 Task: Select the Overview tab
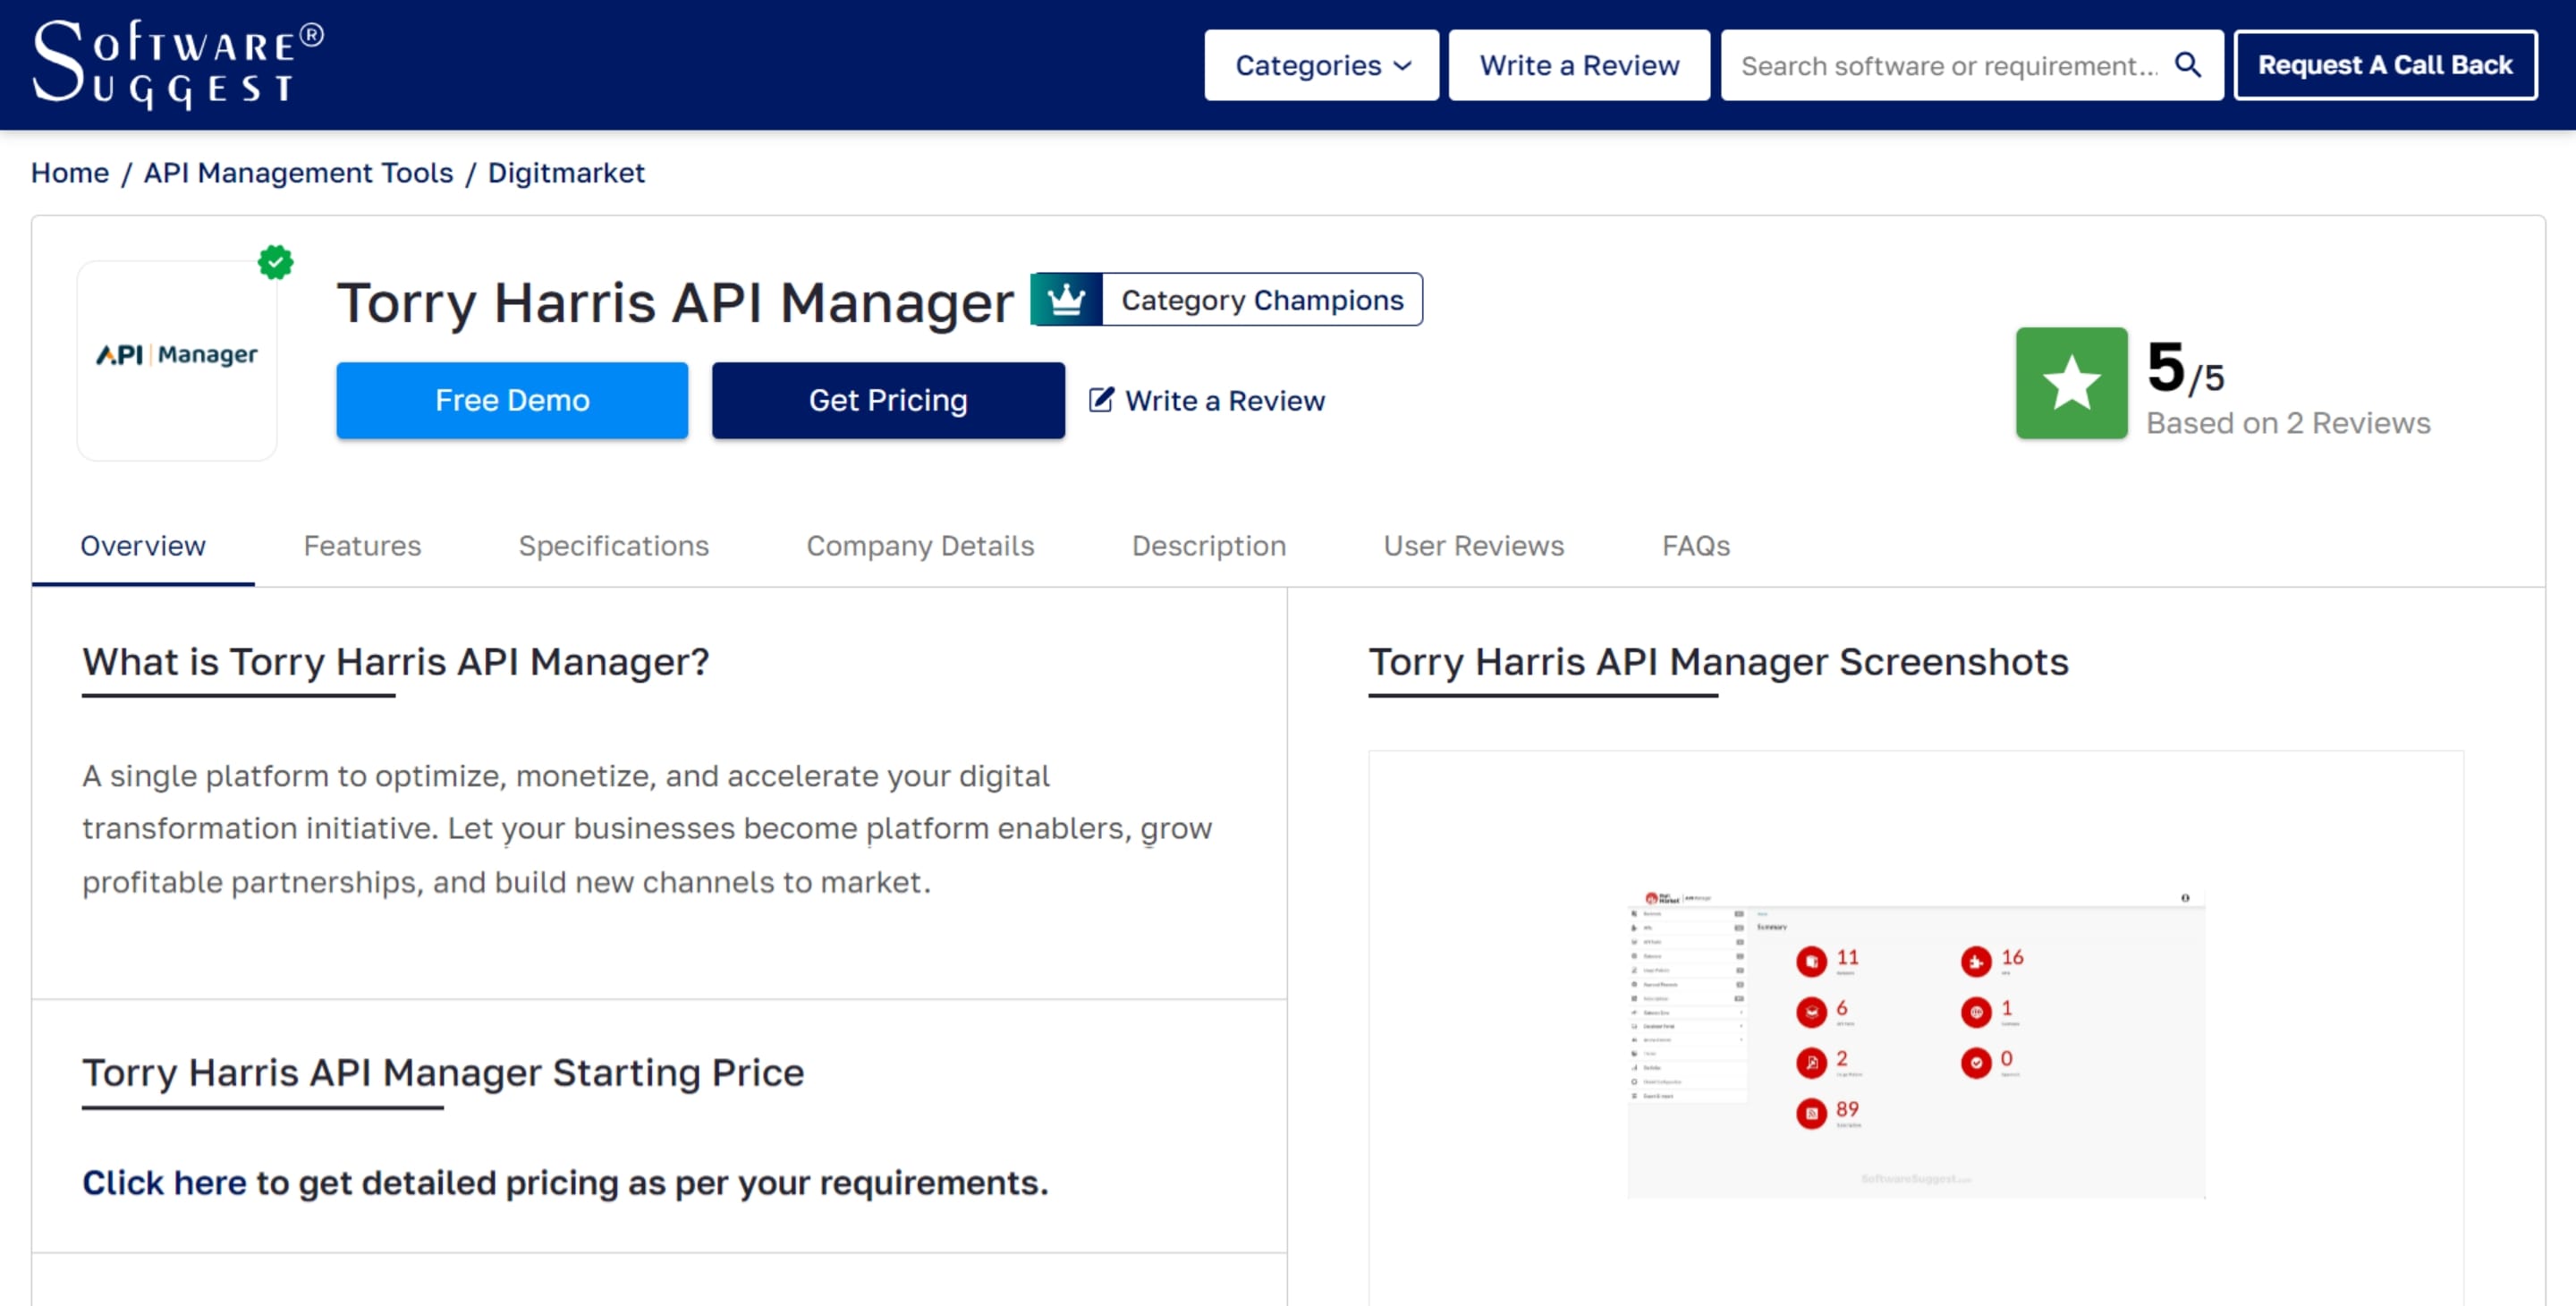143,546
